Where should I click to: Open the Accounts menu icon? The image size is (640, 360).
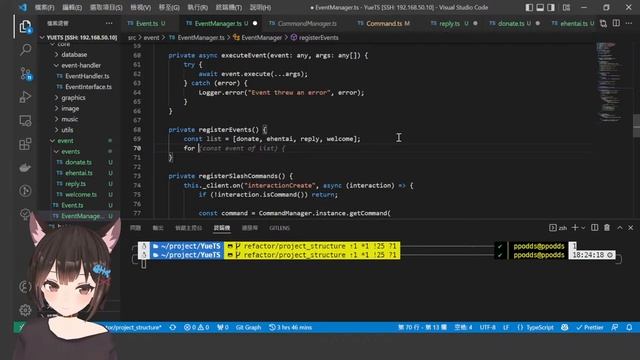point(25,287)
